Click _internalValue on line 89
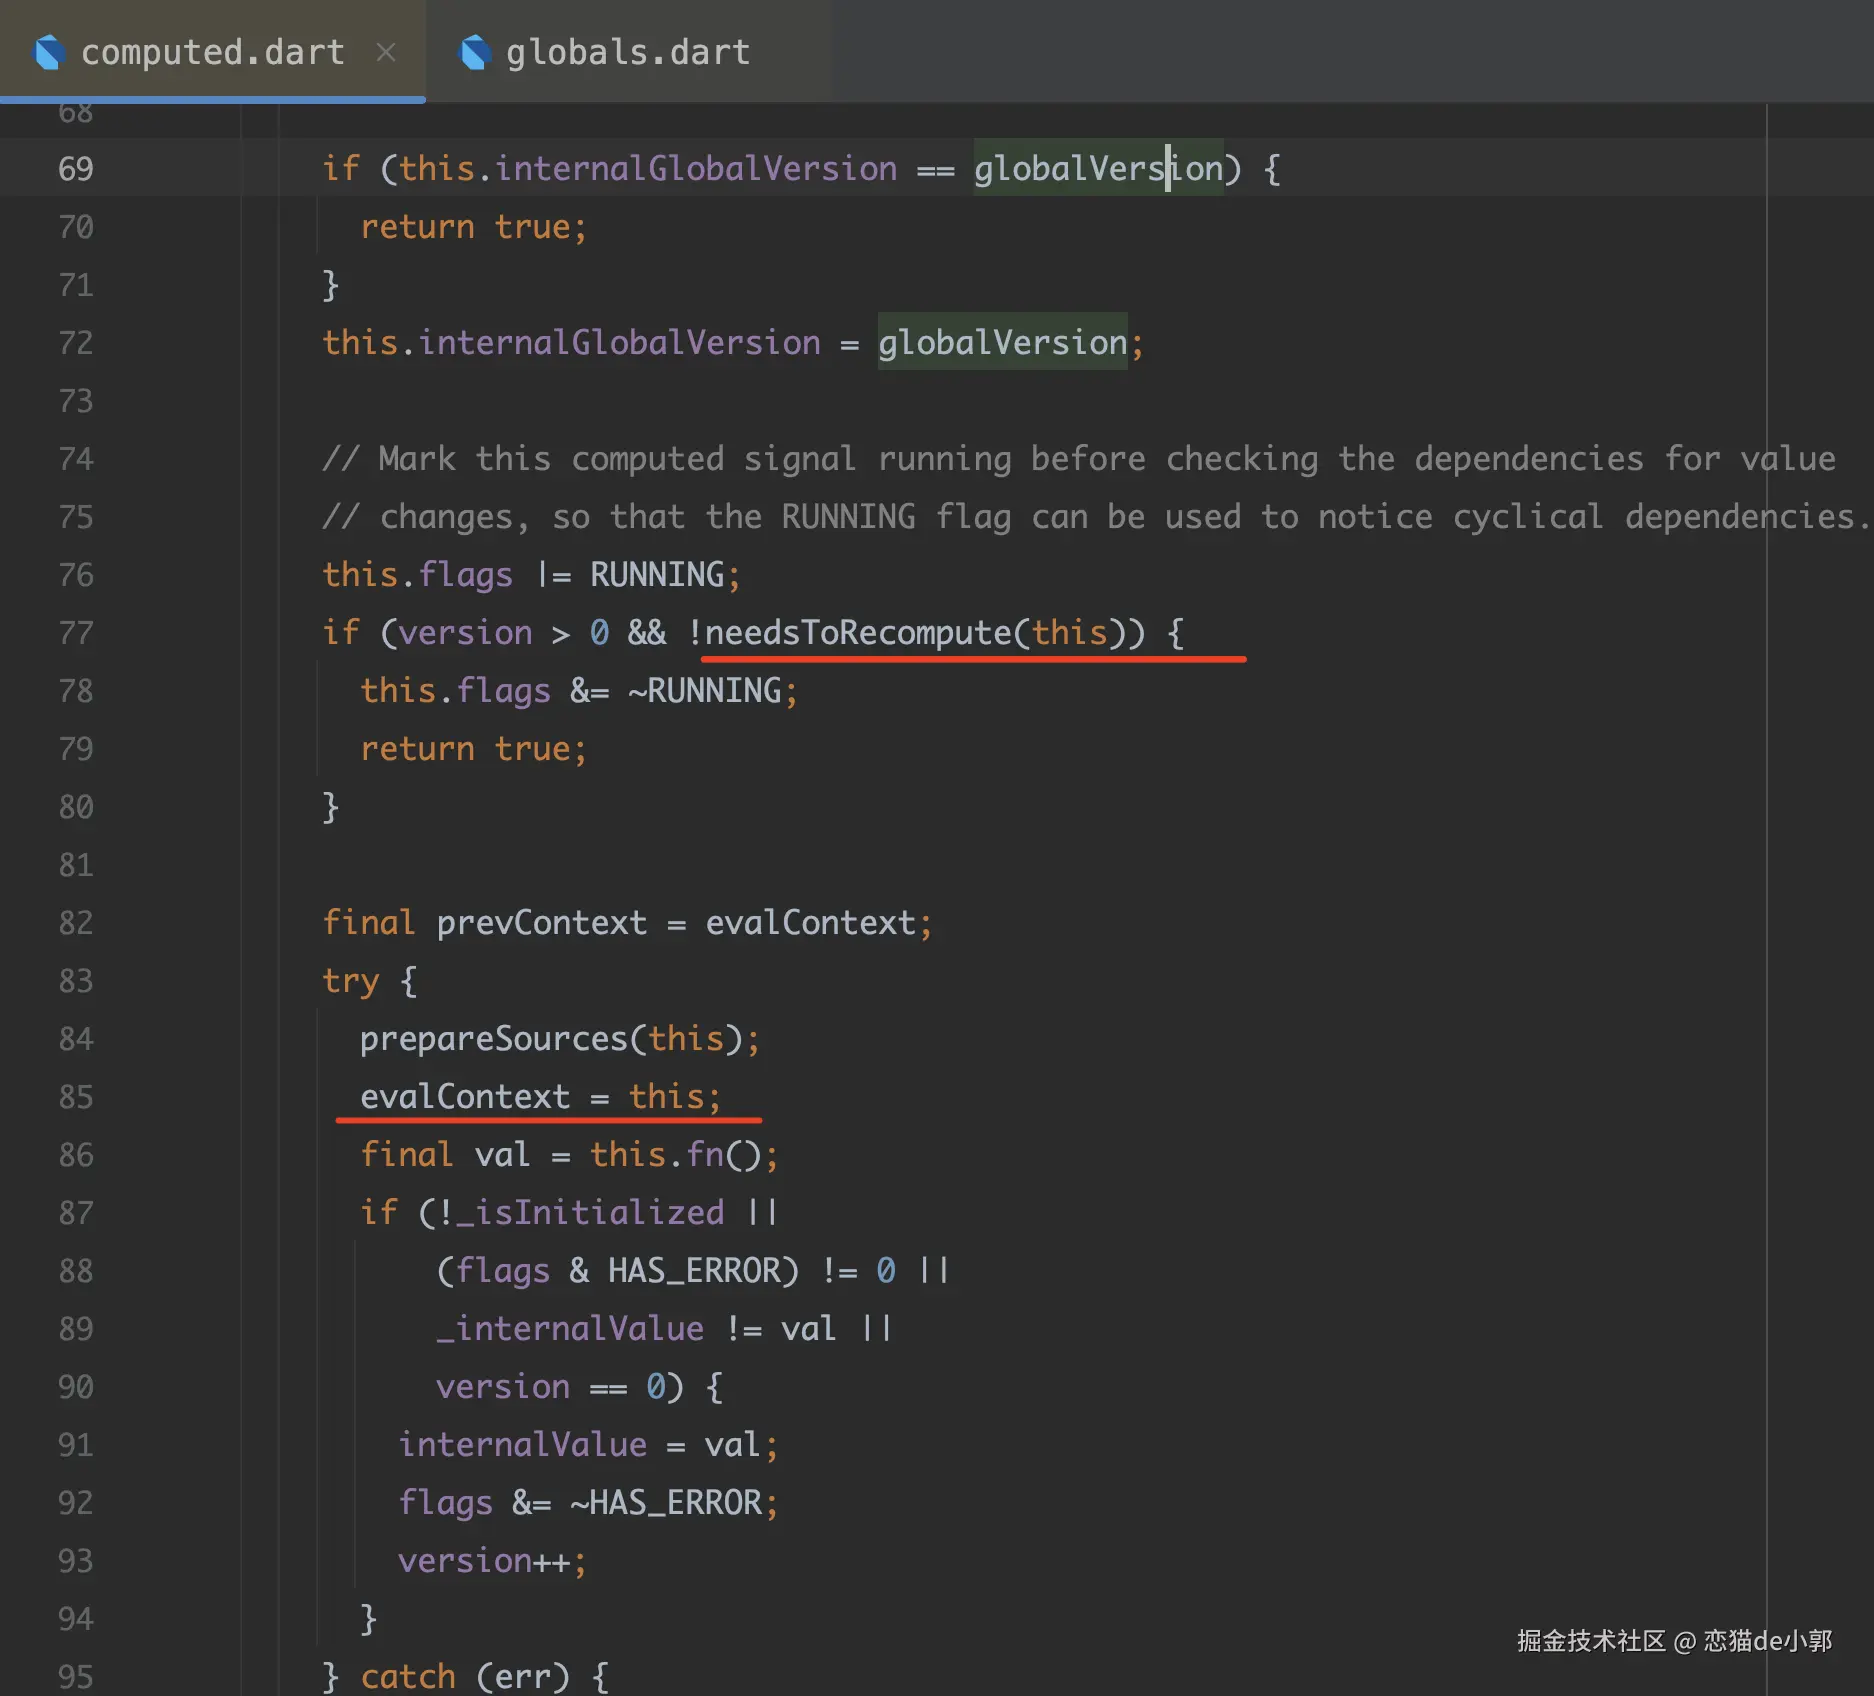The image size is (1874, 1696). coord(571,1329)
